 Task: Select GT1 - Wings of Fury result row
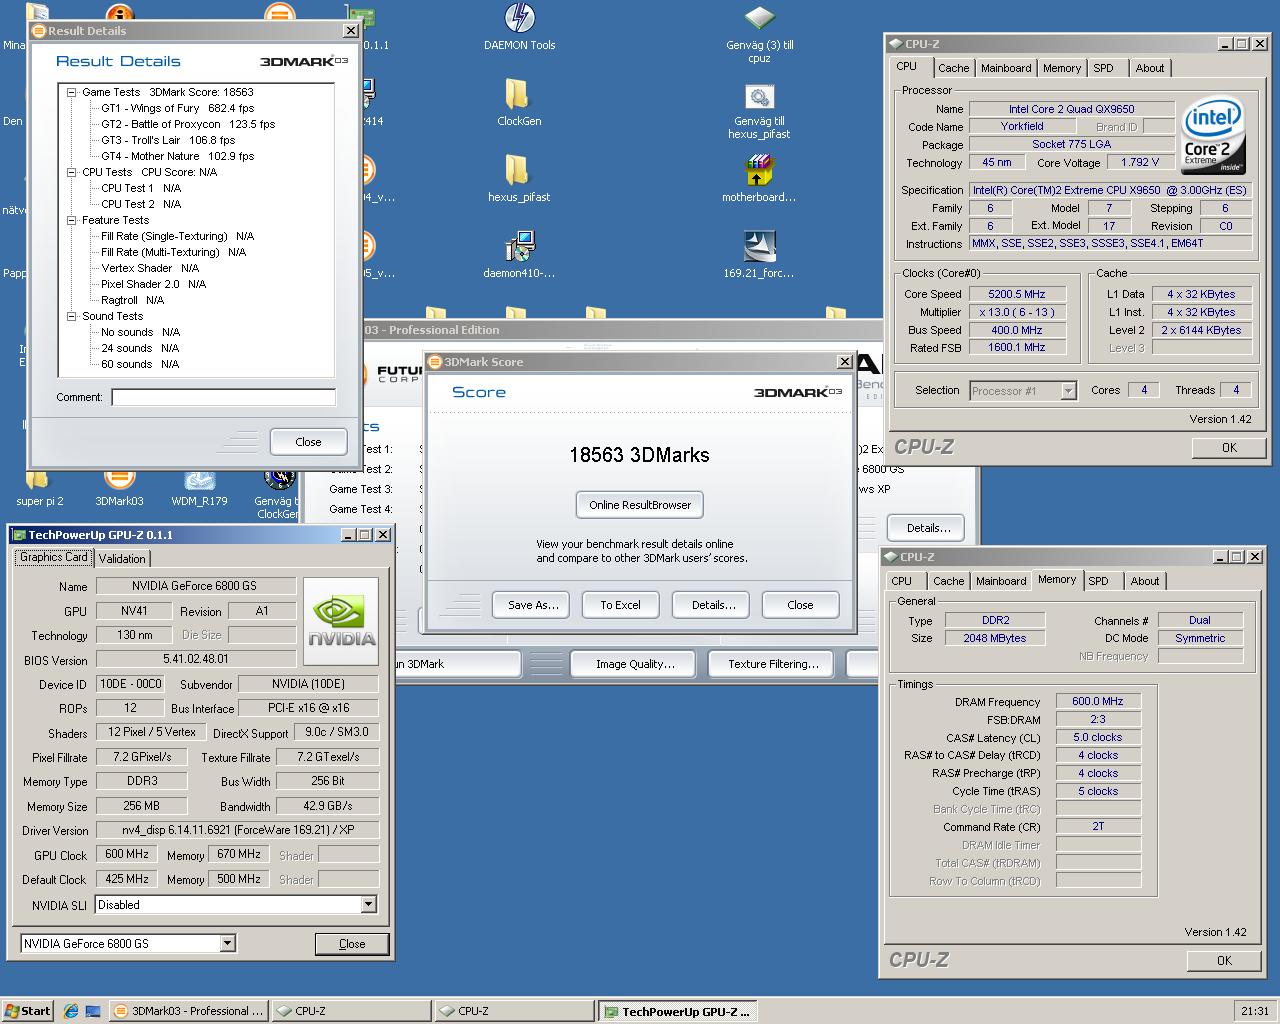click(177, 108)
